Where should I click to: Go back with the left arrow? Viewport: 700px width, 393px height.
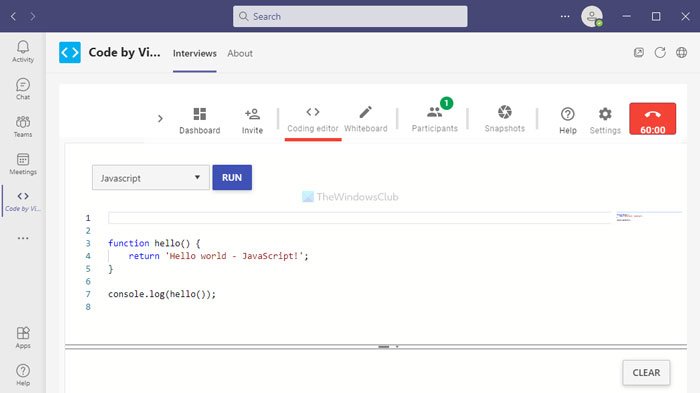pyautogui.click(x=13, y=17)
